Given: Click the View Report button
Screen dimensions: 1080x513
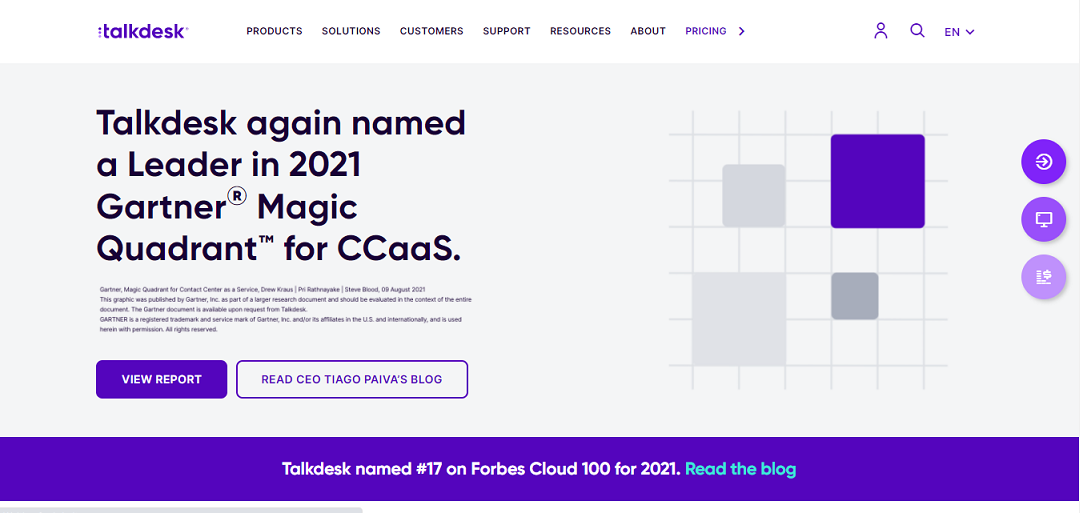Looking at the screenshot, I should 161,379.
